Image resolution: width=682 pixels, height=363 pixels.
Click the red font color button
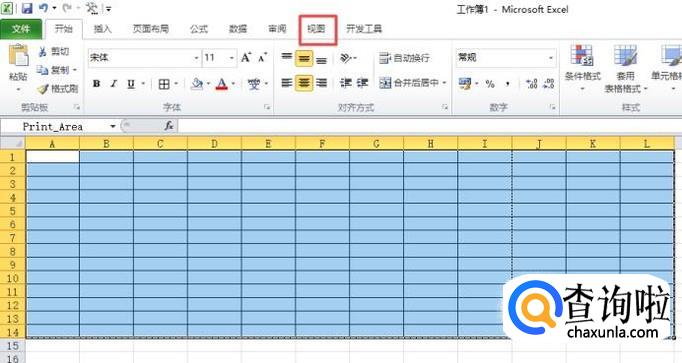click(x=222, y=83)
